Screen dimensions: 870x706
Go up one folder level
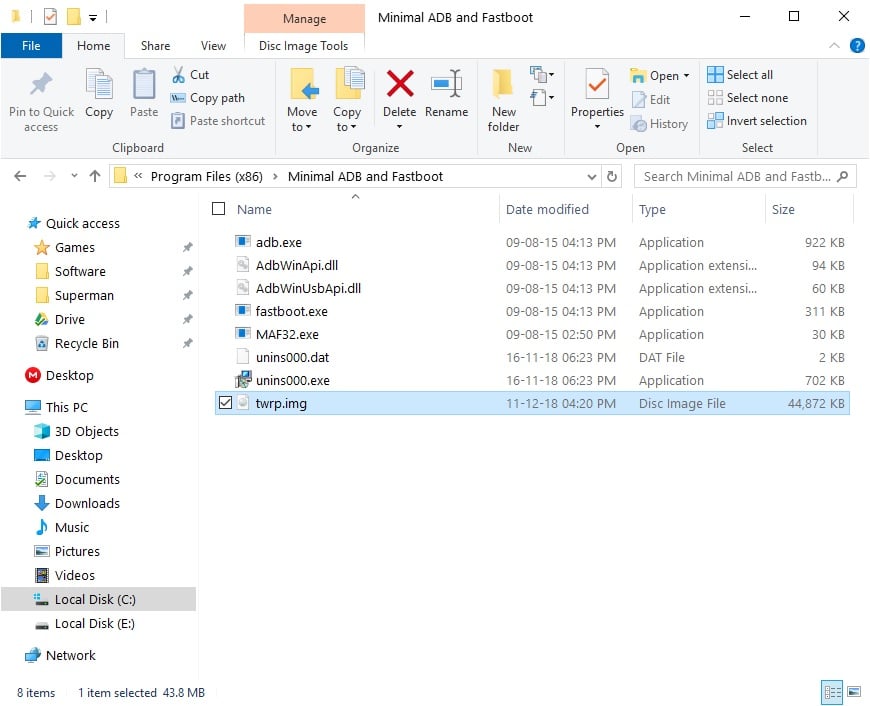point(95,176)
